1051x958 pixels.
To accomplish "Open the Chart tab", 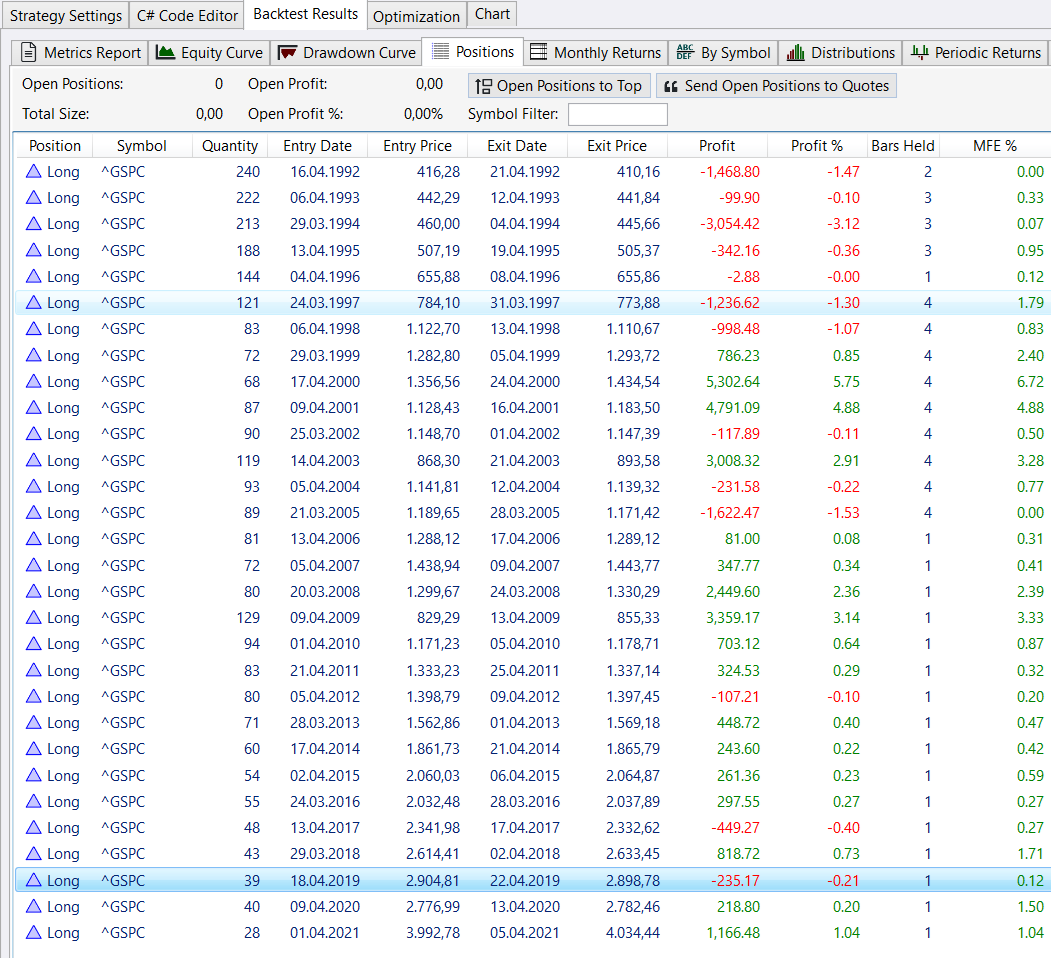I will click(492, 14).
